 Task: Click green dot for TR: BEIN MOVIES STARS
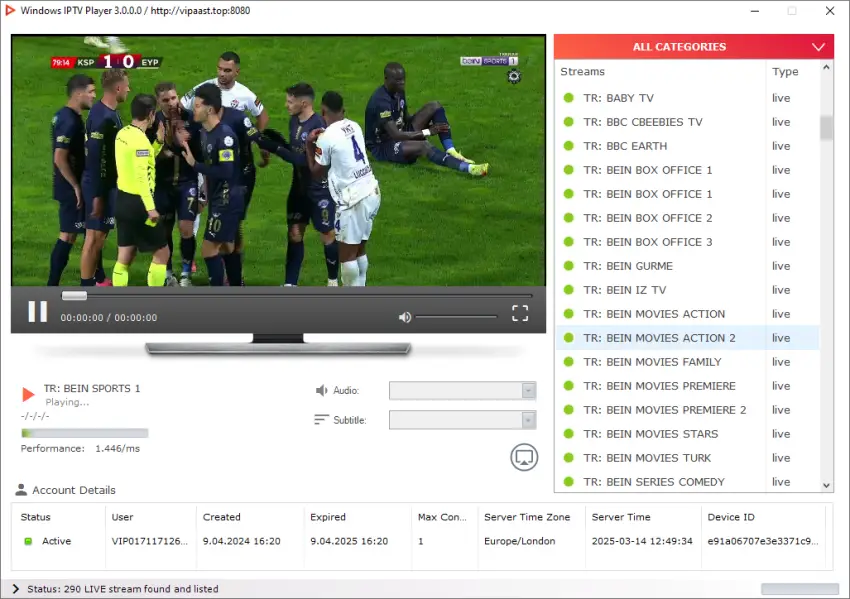pos(569,434)
